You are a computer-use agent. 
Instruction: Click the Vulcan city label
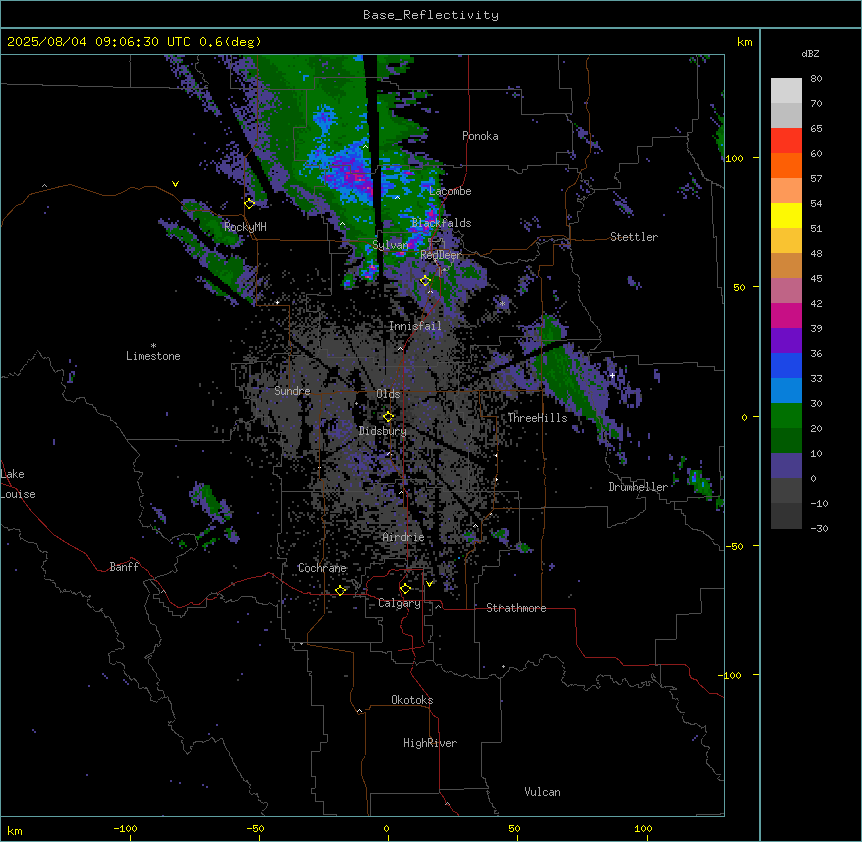point(543,792)
